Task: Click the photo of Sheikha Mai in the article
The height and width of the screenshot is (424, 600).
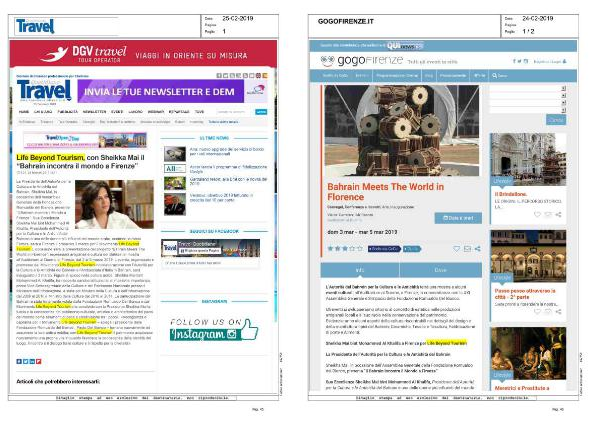Action: click(114, 204)
